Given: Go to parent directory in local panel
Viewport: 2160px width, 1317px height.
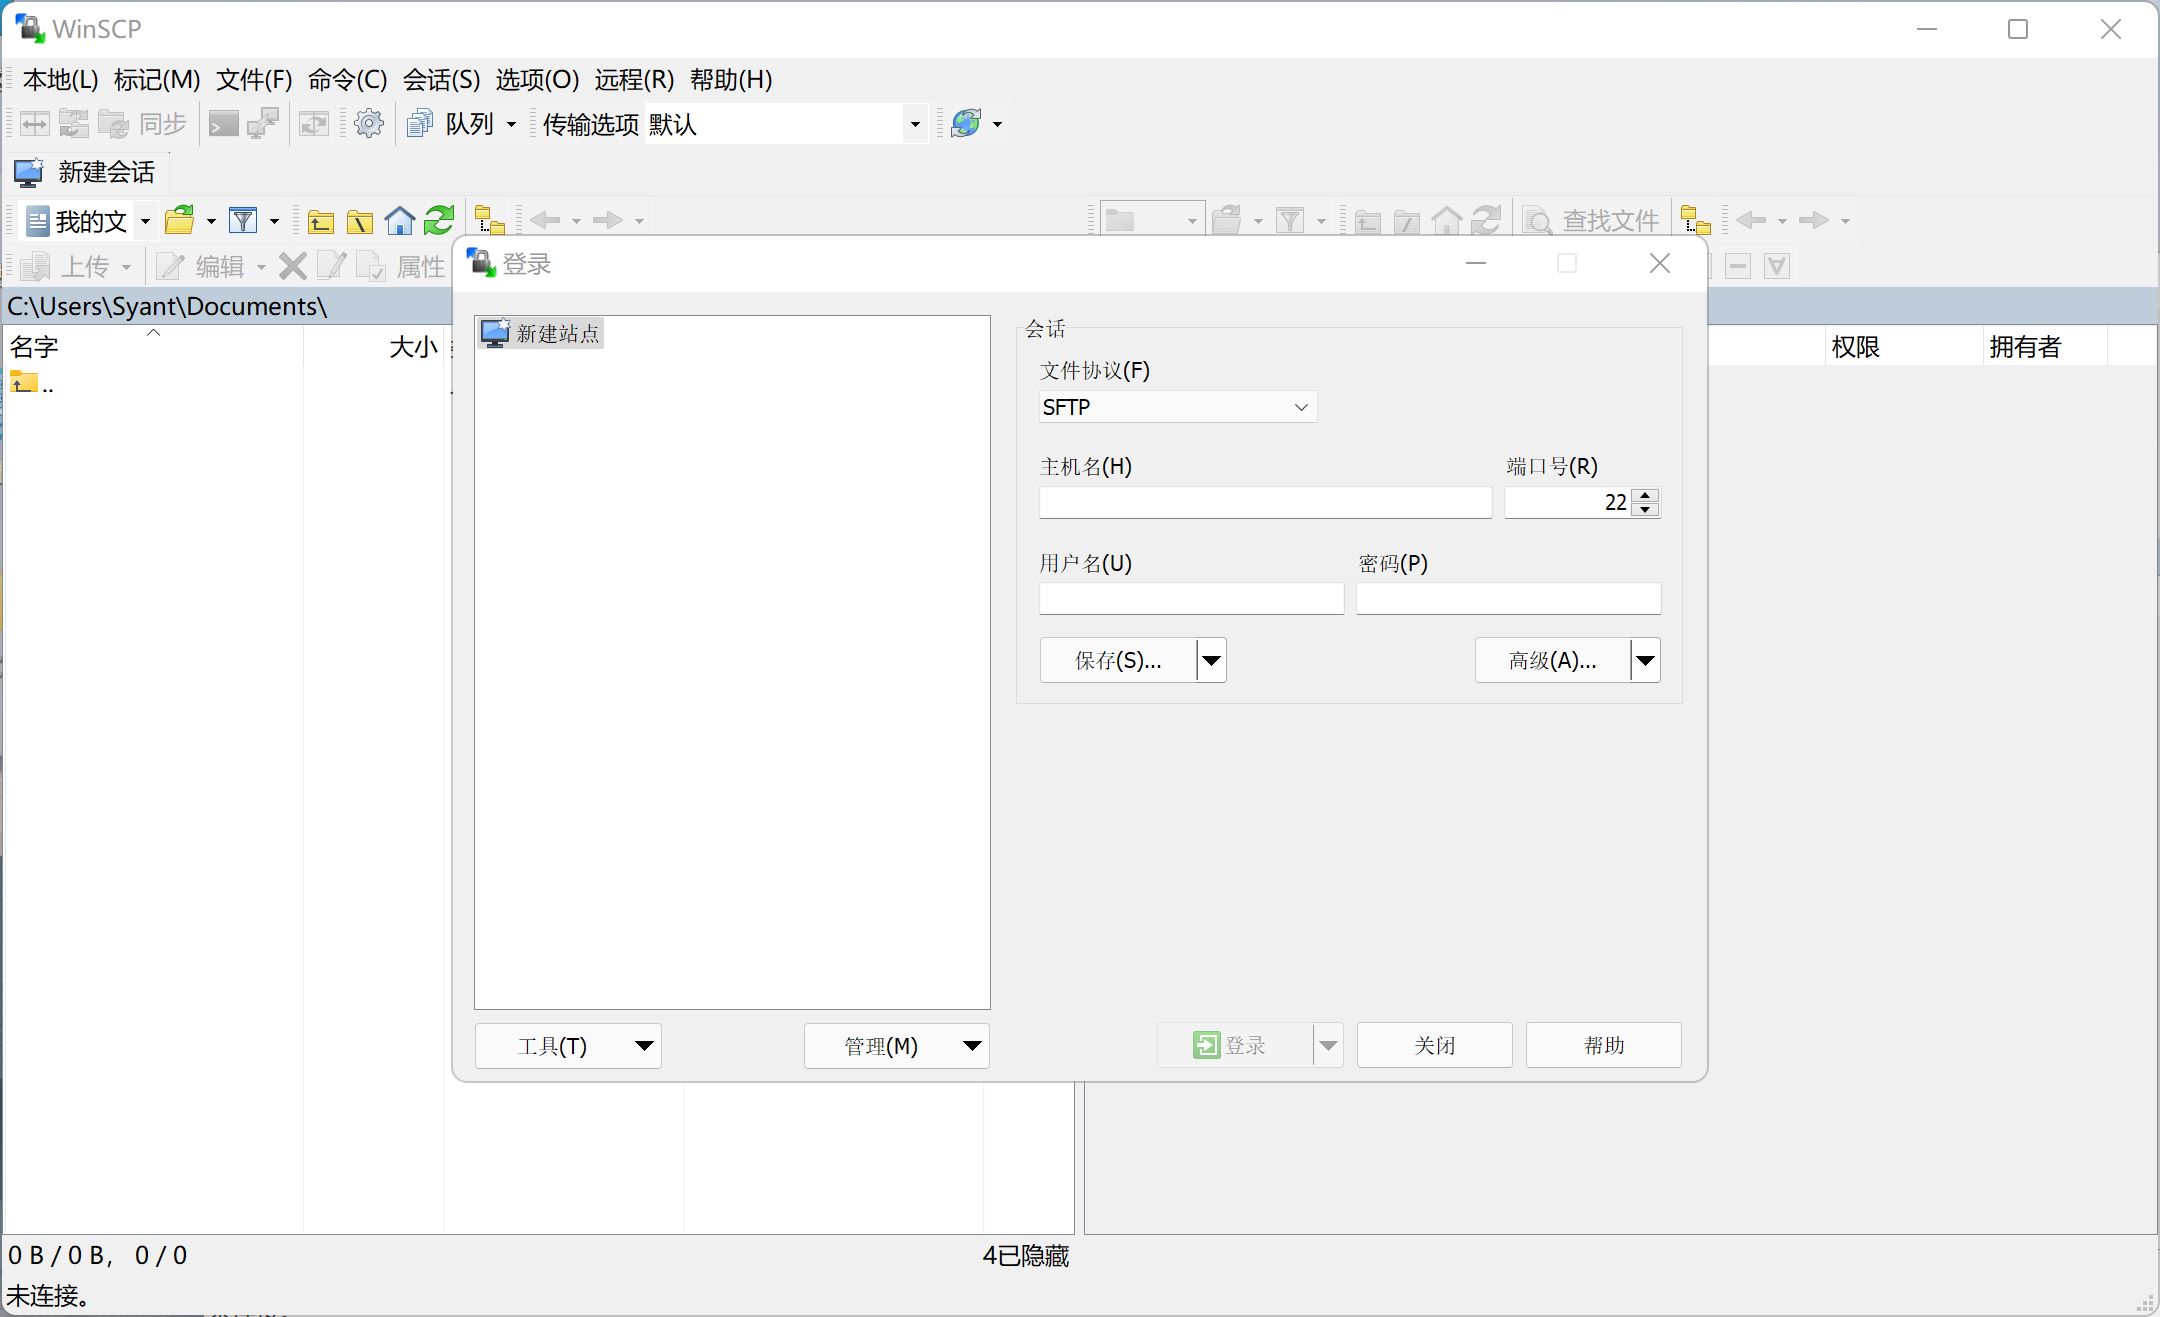Looking at the screenshot, I should click(320, 220).
